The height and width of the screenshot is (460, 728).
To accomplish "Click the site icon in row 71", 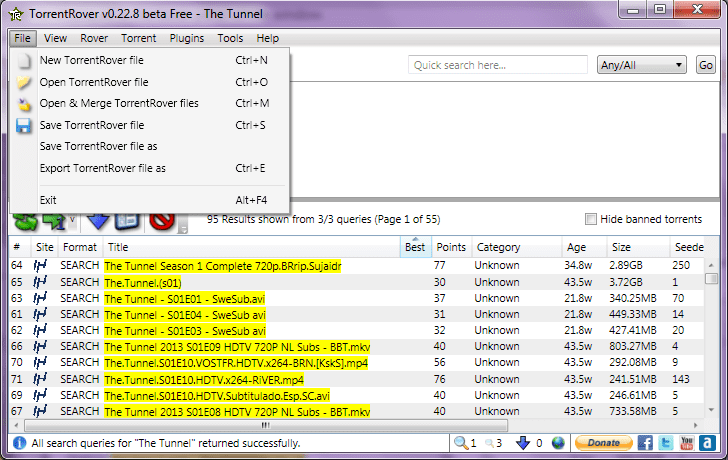I will point(40,379).
